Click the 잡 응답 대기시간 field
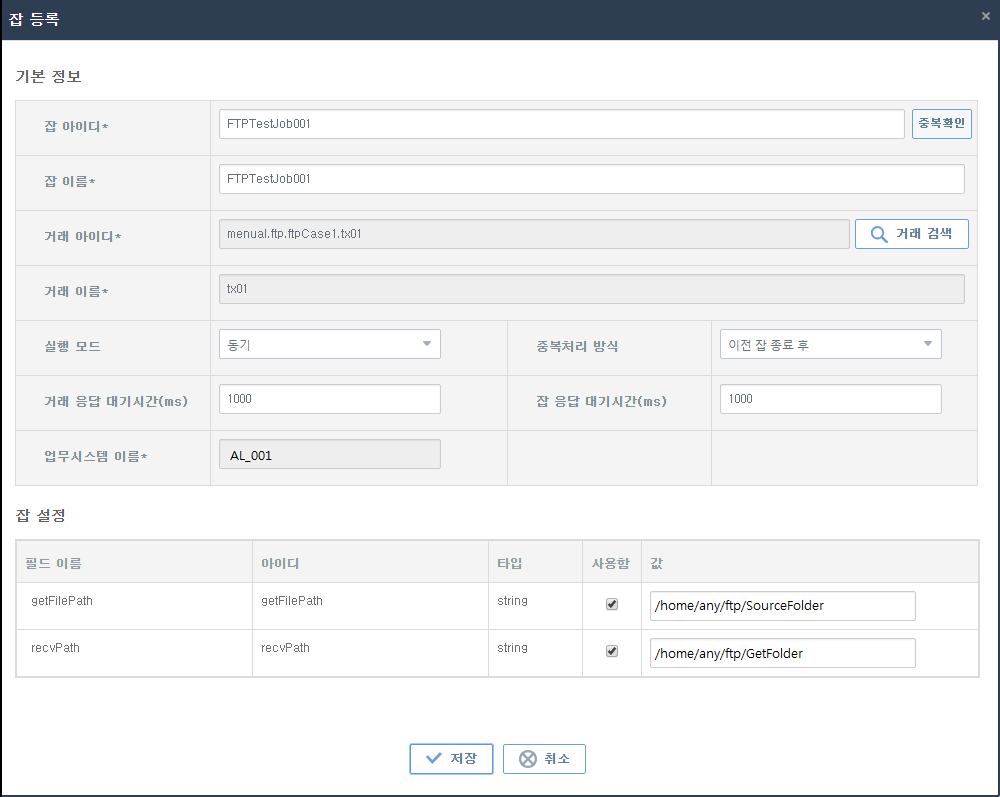This screenshot has width=1000, height=797. pos(830,399)
